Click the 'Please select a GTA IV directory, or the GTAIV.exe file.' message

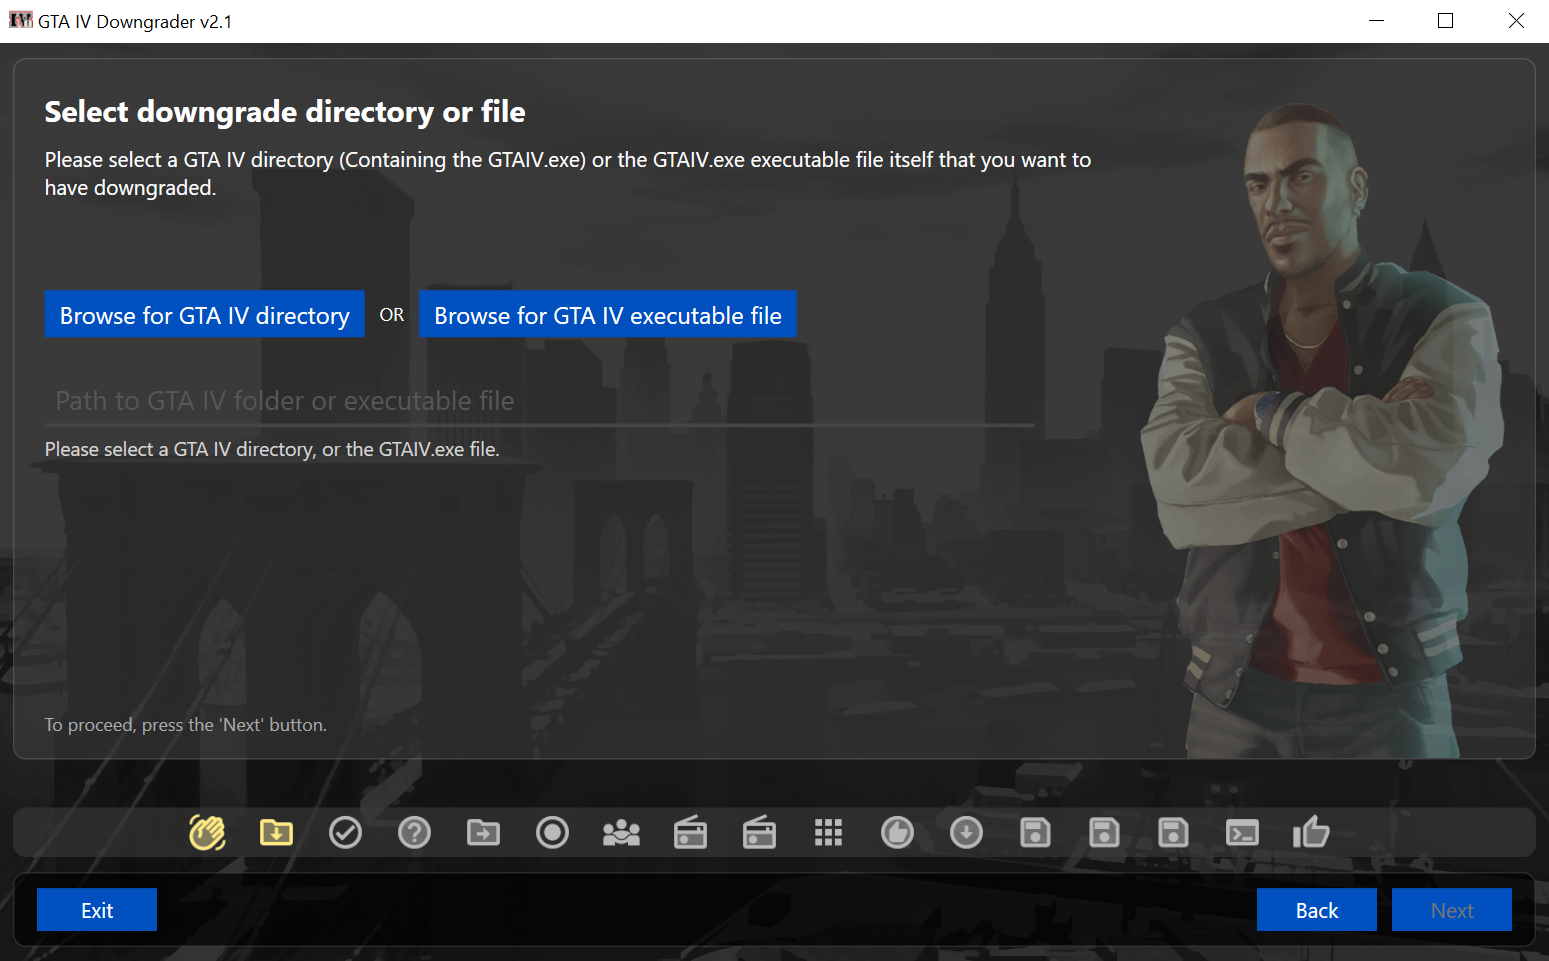point(272,450)
